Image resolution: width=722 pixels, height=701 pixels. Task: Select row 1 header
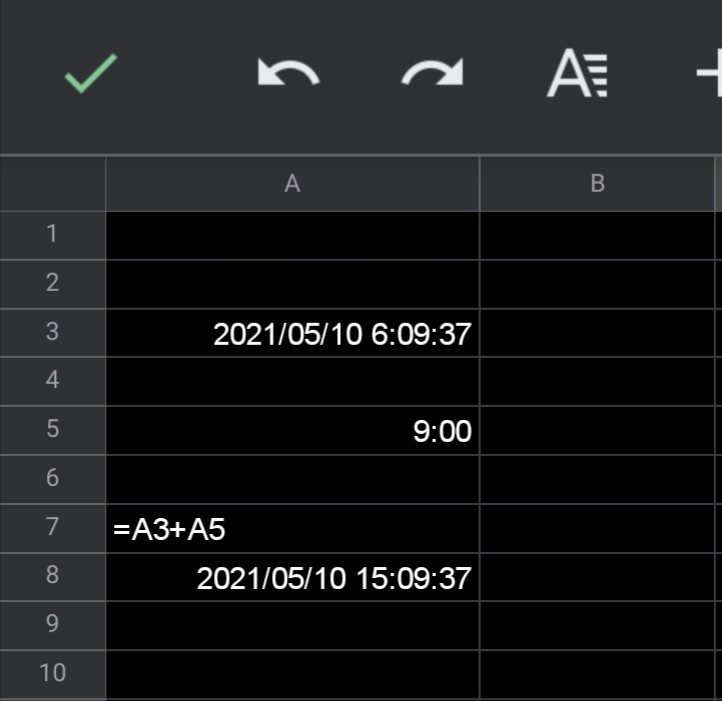[53, 235]
